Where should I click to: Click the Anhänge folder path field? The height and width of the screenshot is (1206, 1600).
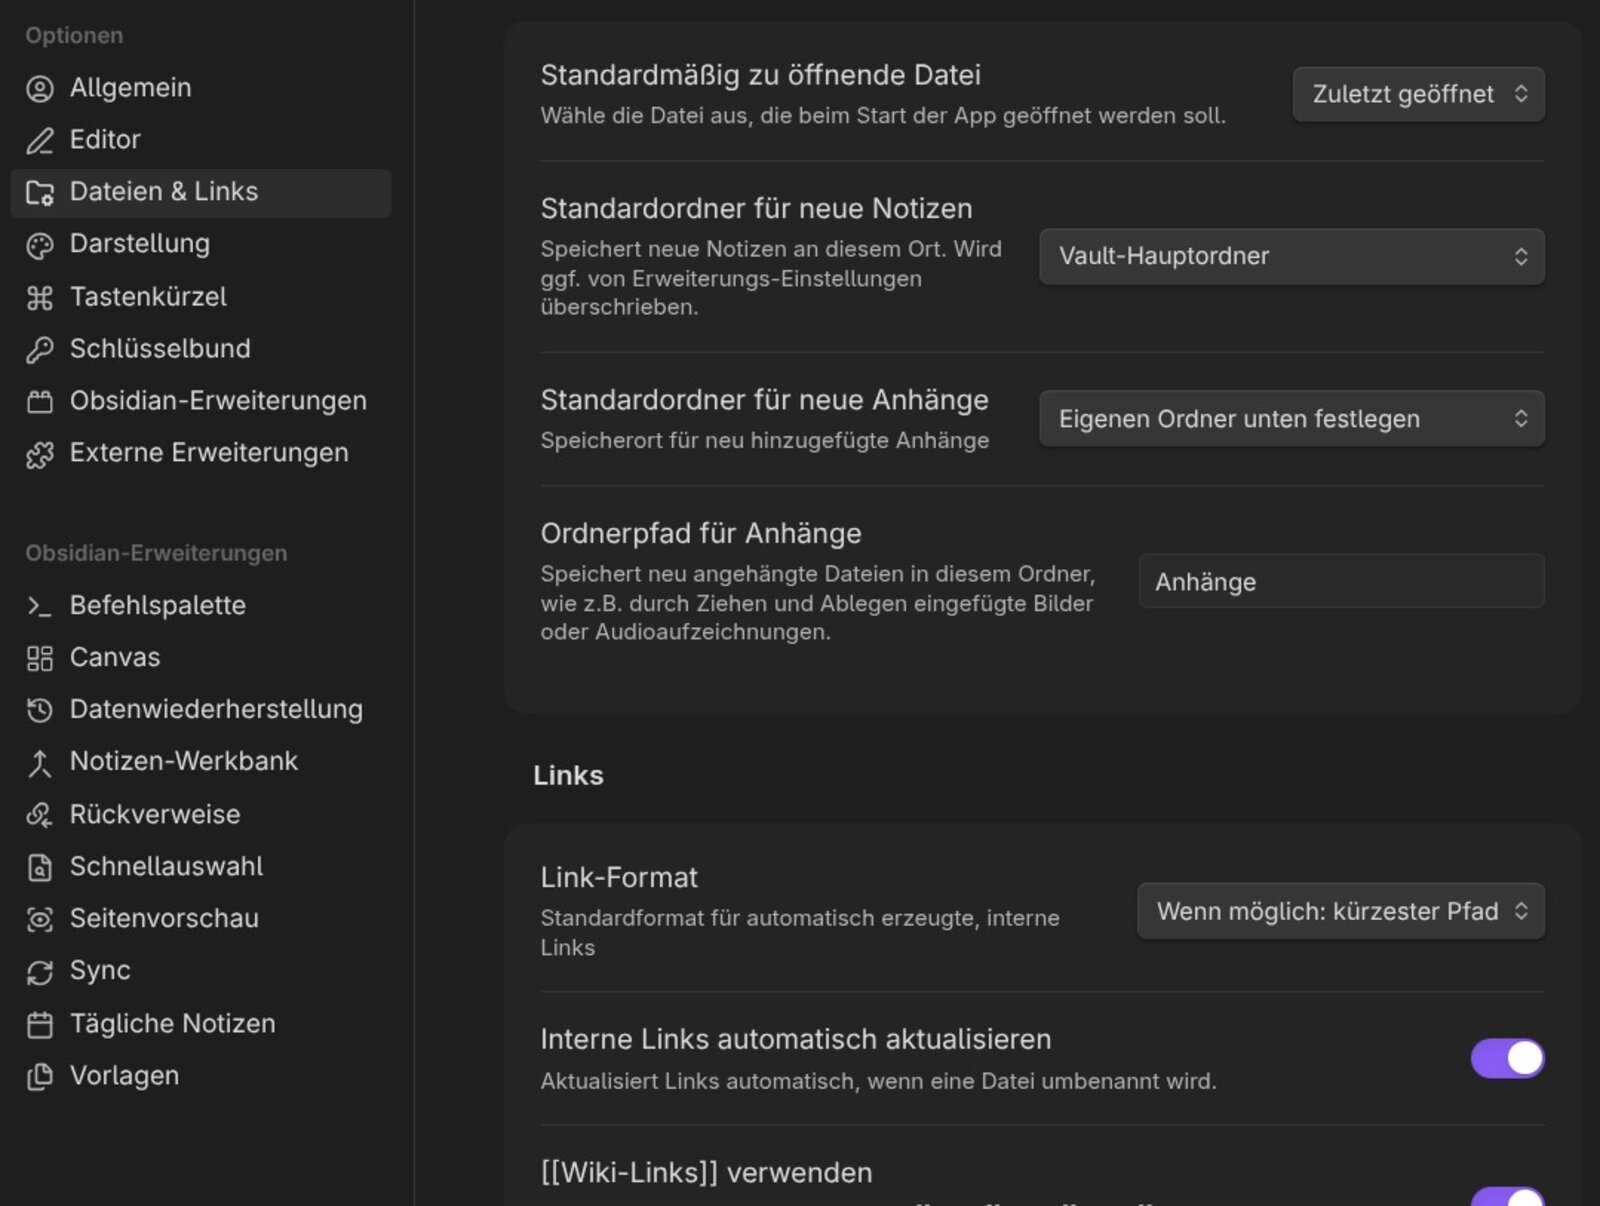(x=1340, y=582)
